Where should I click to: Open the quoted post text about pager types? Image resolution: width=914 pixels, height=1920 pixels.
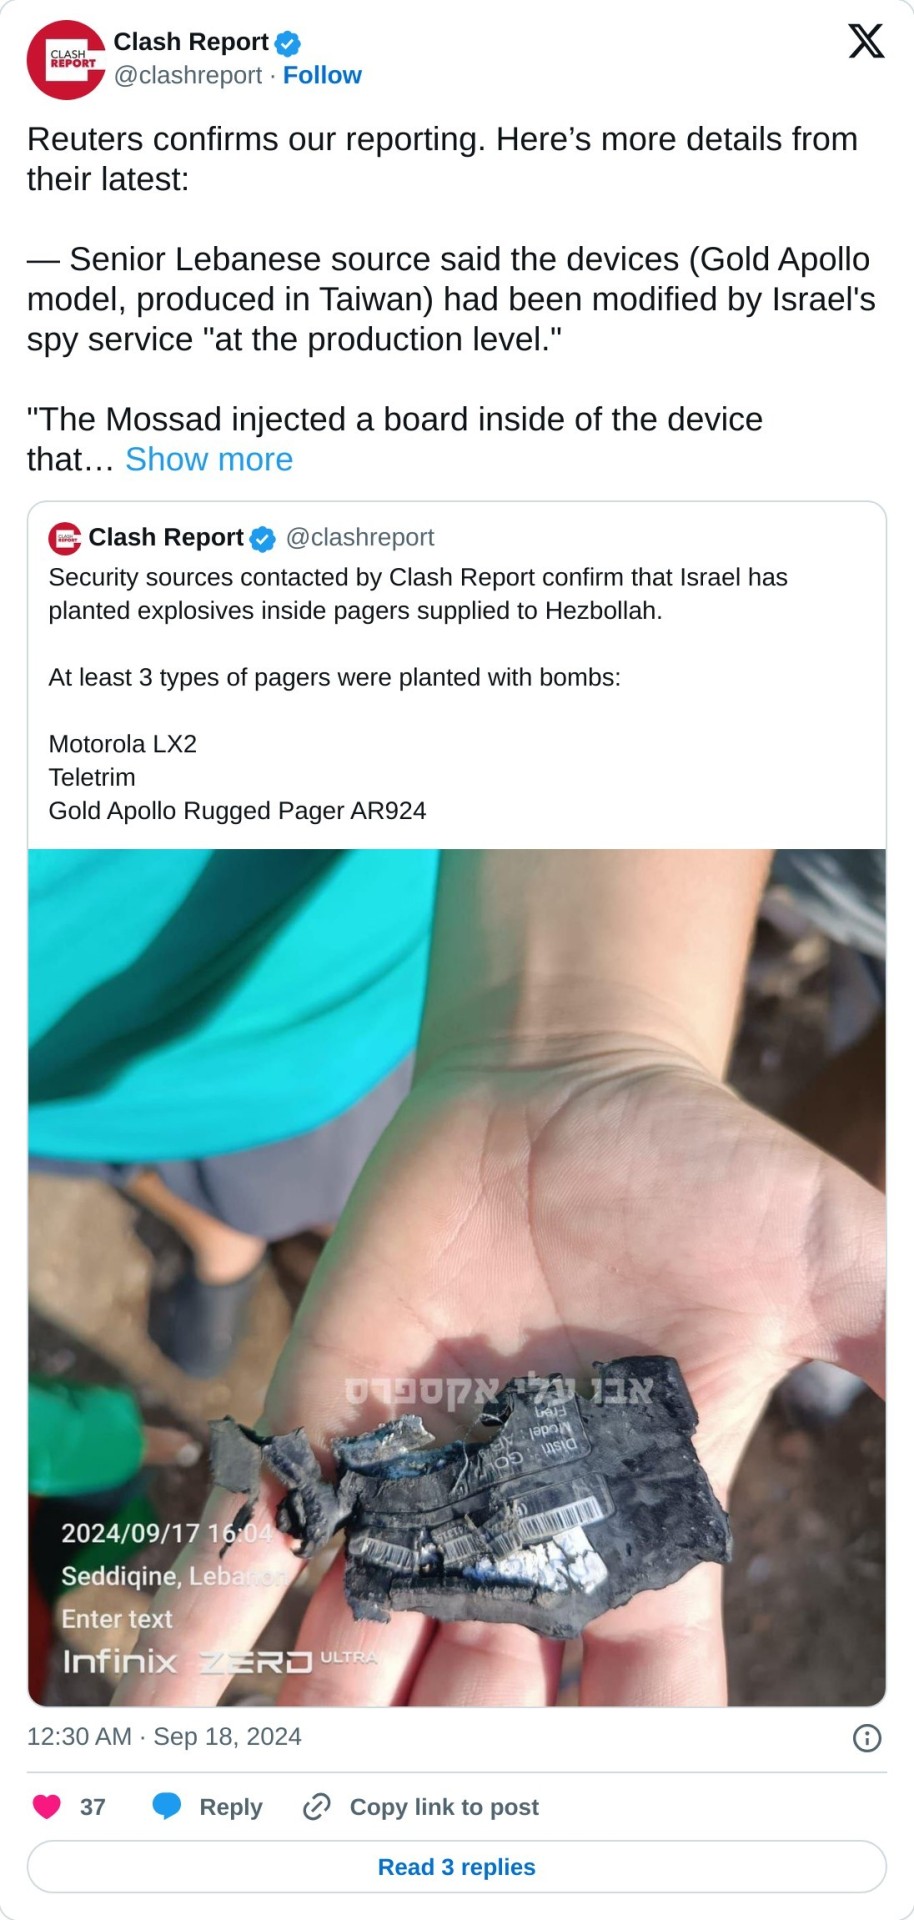(418, 693)
